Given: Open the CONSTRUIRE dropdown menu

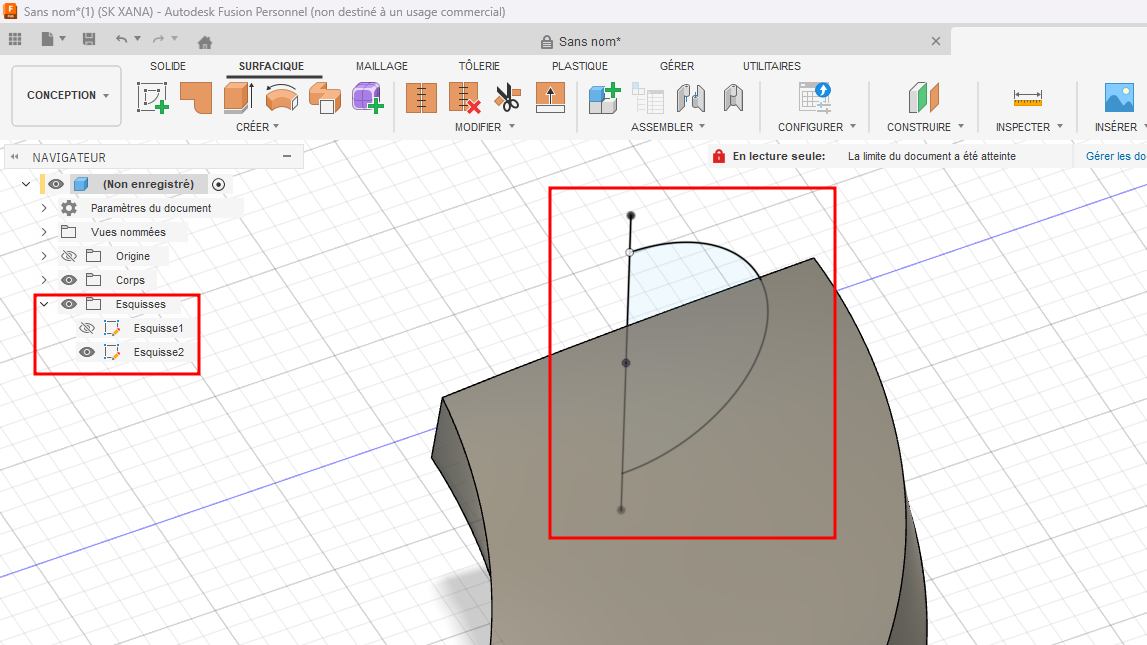Looking at the screenshot, I should pyautogui.click(x=925, y=127).
